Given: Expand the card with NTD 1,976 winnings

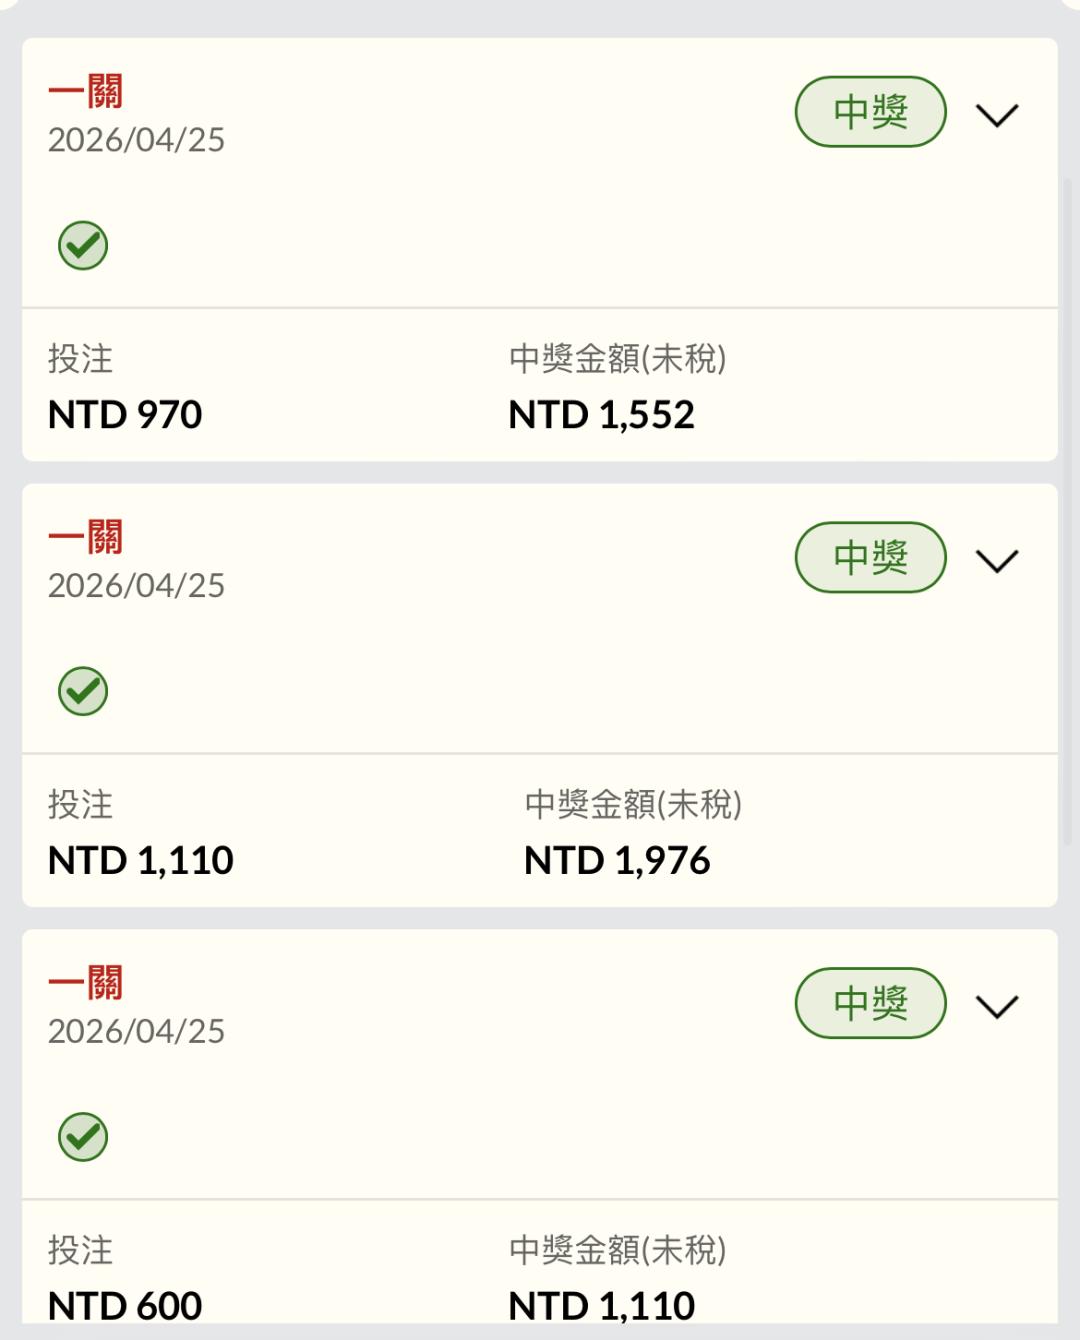Looking at the screenshot, I should tap(996, 561).
